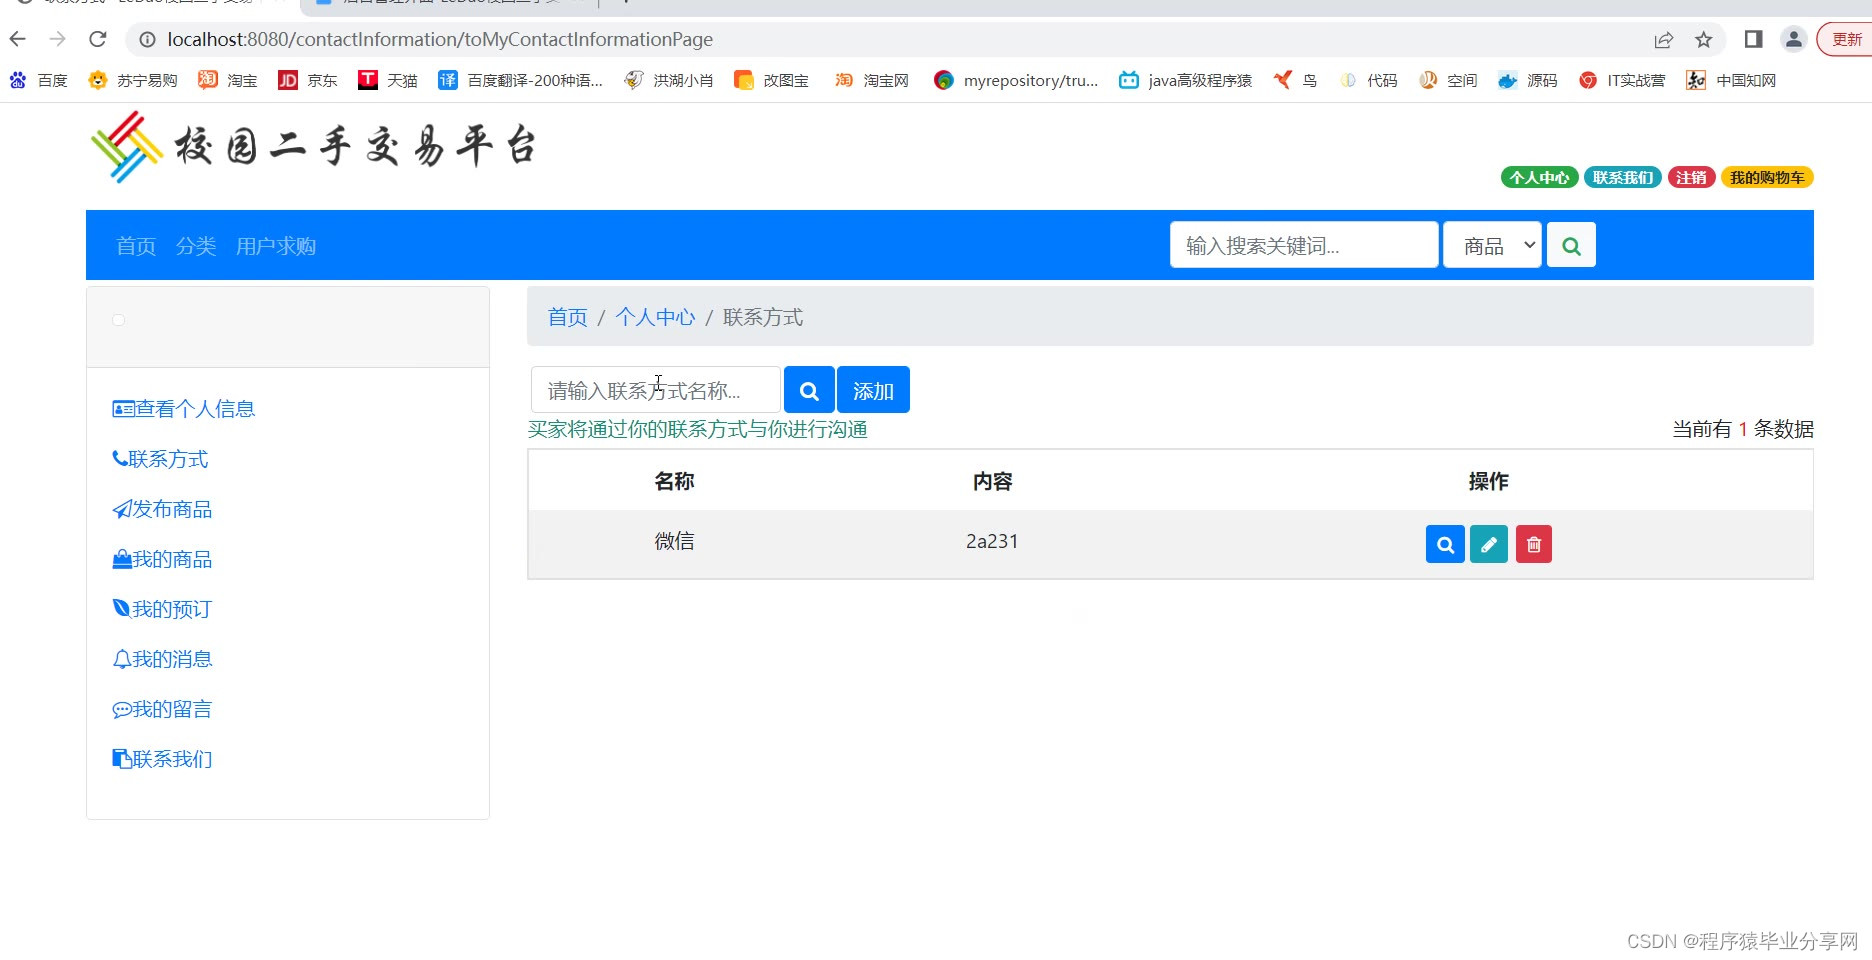The width and height of the screenshot is (1872, 960).
Task: Click the green 个人中心 badge
Action: tap(1539, 177)
